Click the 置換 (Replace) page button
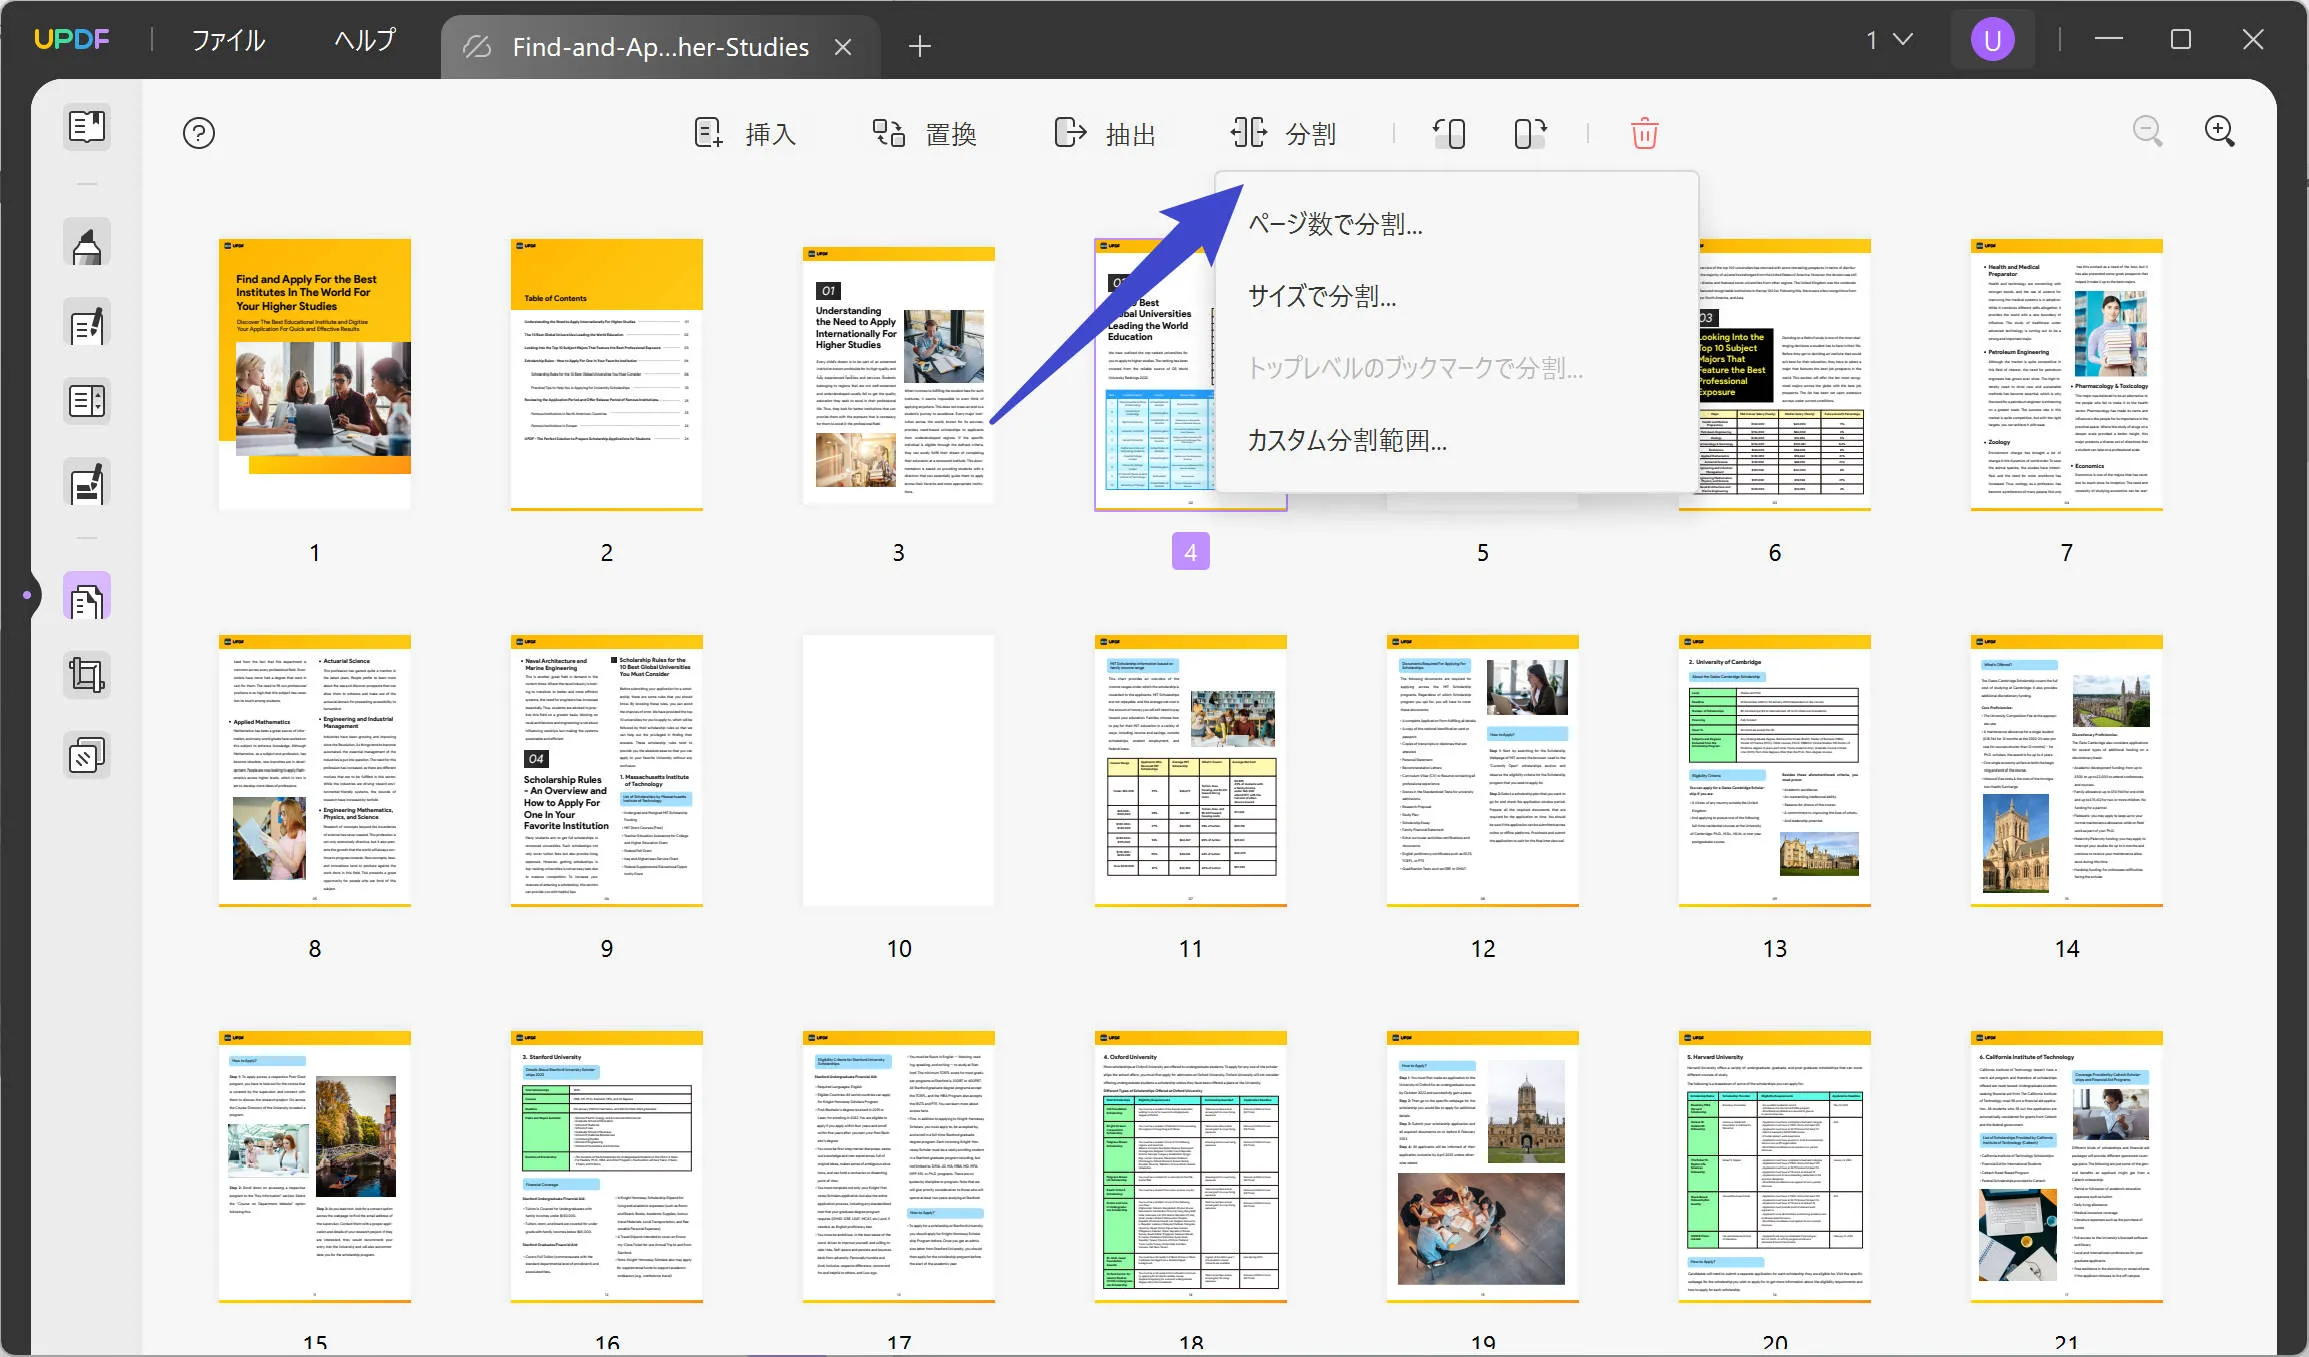Viewport: 2309px width, 1357px height. [x=924, y=133]
